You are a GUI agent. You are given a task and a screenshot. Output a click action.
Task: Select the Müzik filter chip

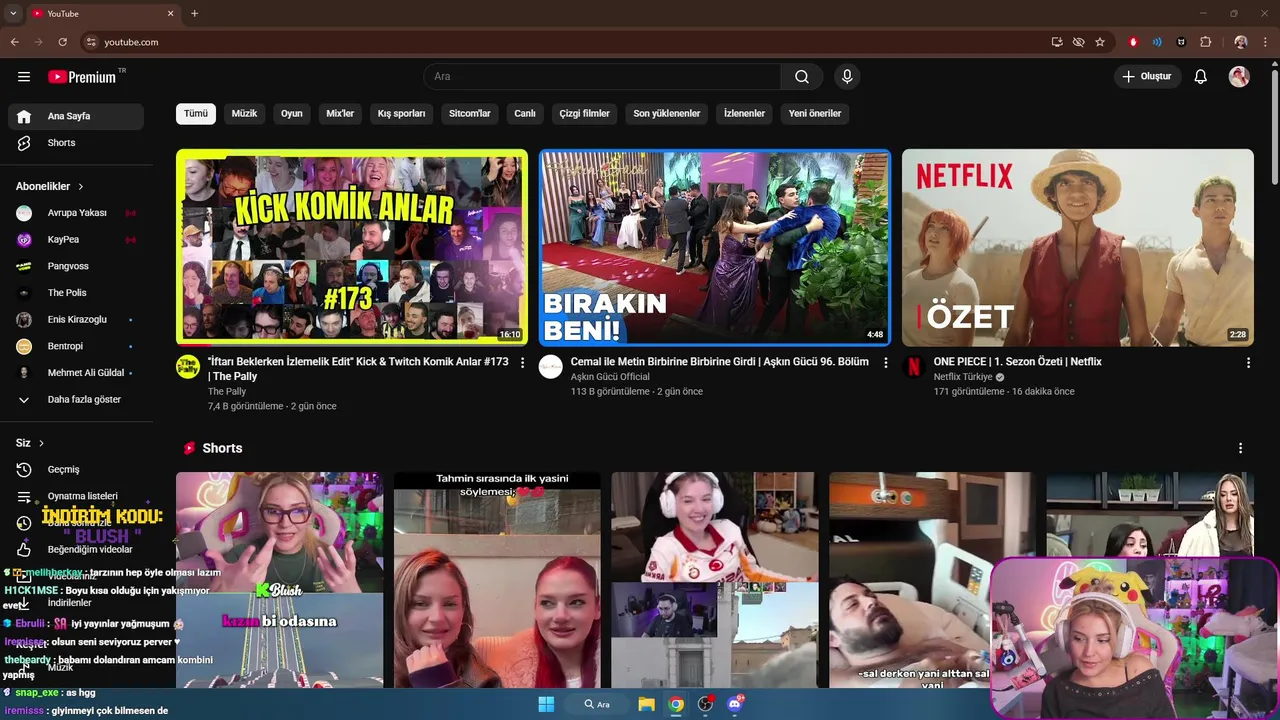pyautogui.click(x=244, y=113)
